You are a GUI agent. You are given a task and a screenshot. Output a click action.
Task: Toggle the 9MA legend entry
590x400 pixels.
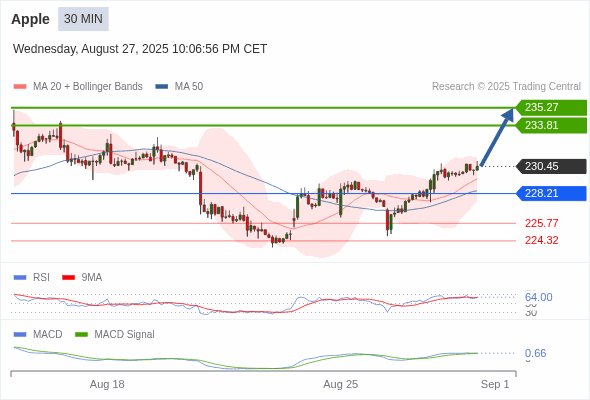pyautogui.click(x=82, y=277)
